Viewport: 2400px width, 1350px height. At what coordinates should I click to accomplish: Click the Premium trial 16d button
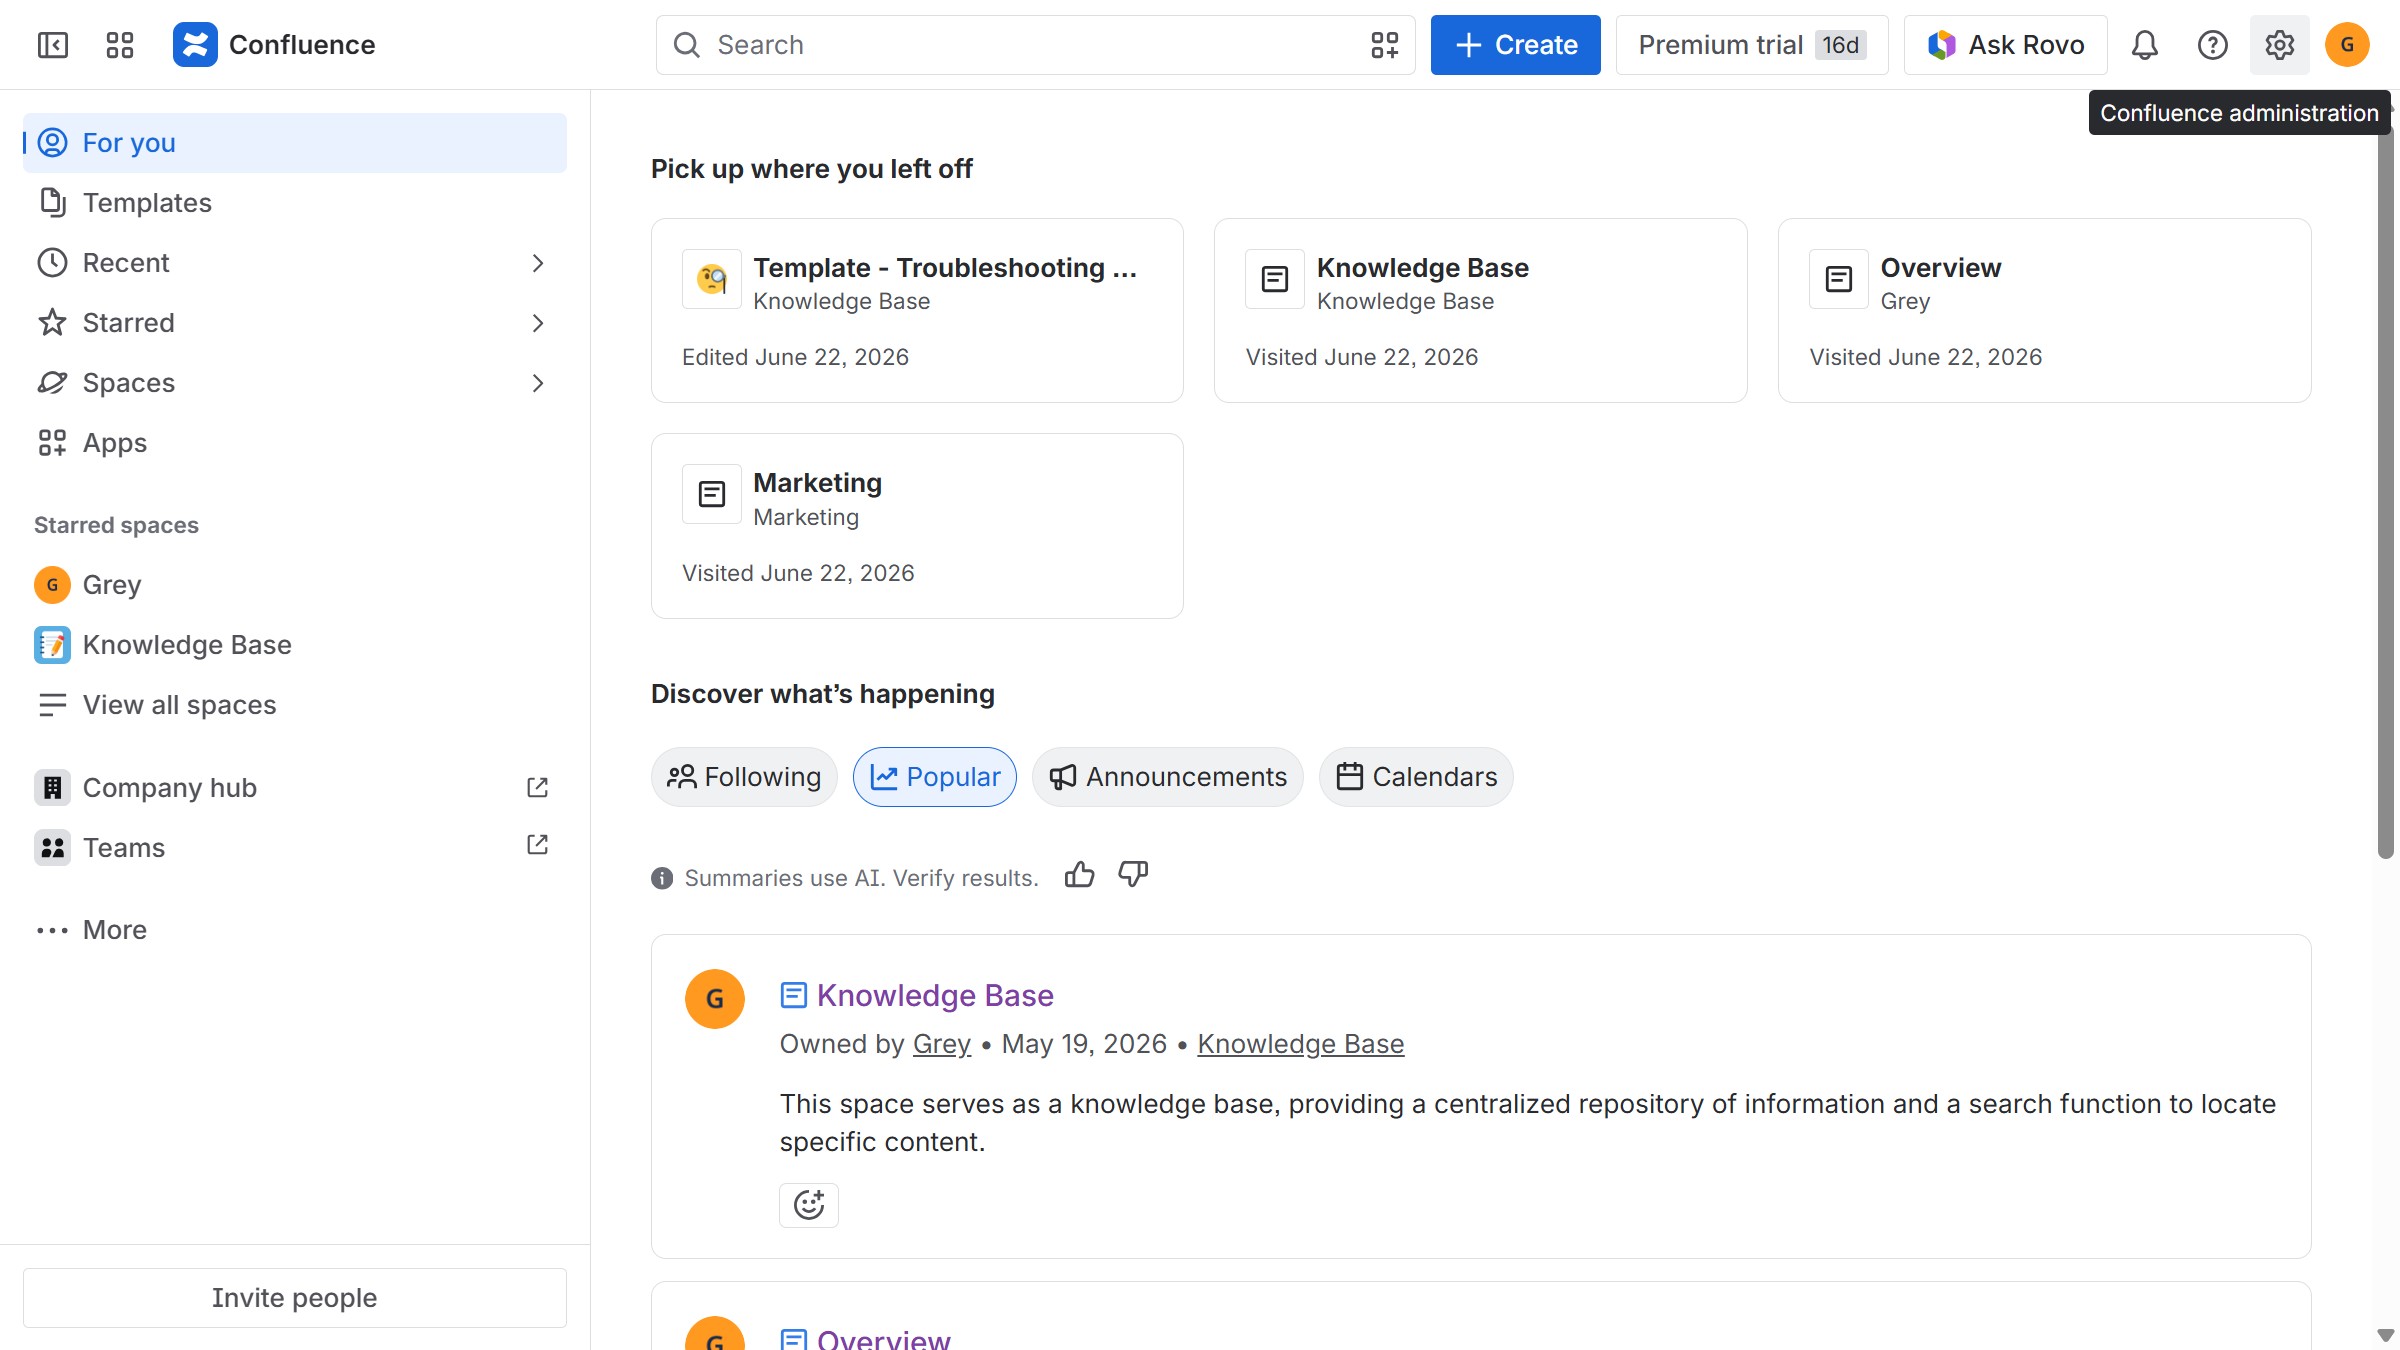coord(1751,45)
